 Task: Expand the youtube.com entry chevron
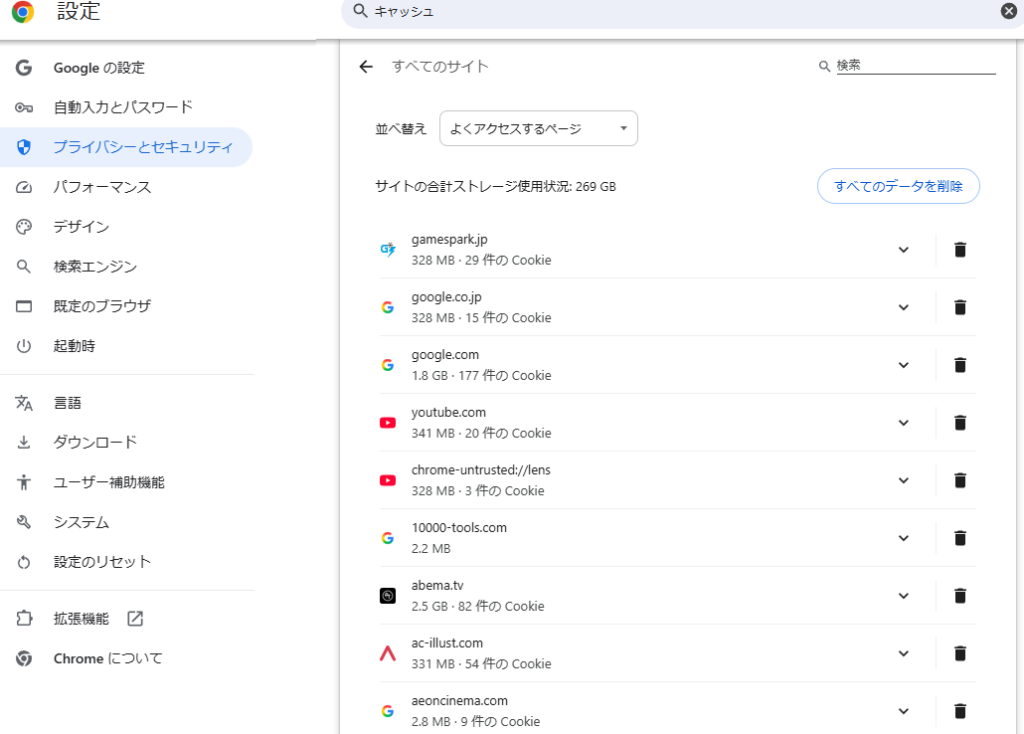point(904,423)
